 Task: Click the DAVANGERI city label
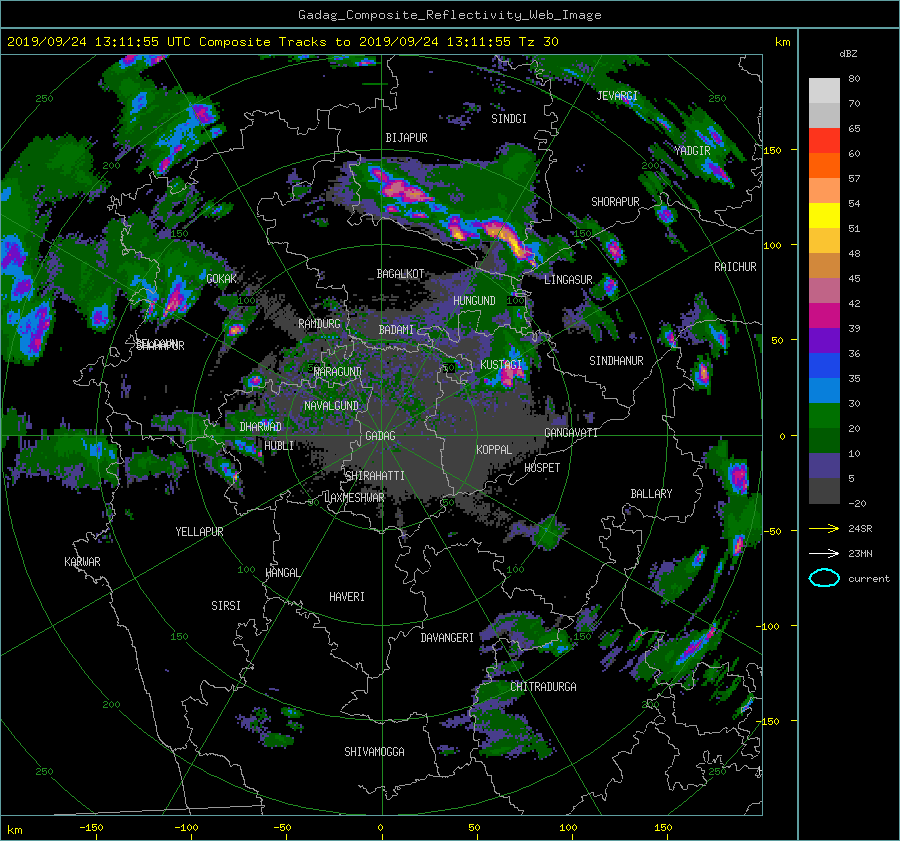(447, 638)
